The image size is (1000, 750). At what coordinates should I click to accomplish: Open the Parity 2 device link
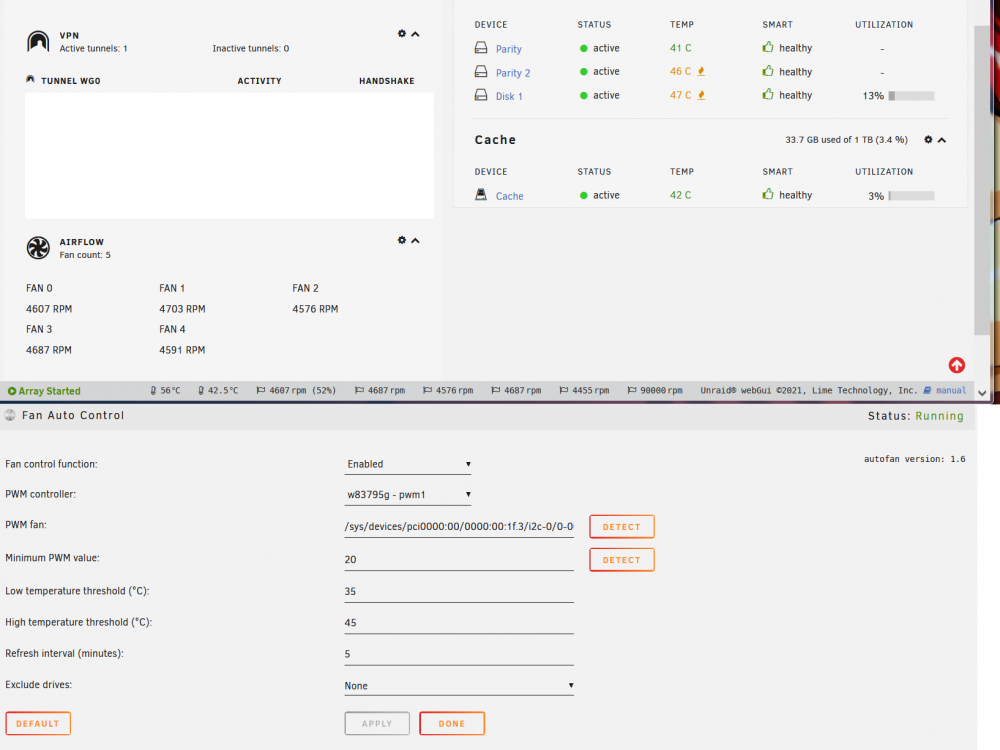point(513,73)
